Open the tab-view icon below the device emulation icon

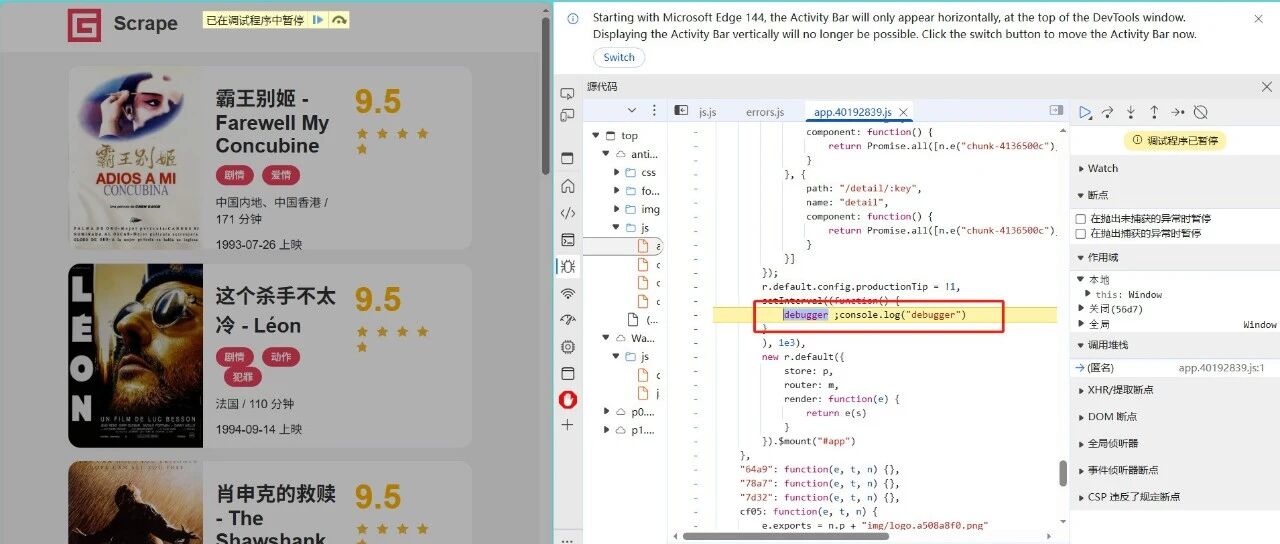pyautogui.click(x=567, y=159)
